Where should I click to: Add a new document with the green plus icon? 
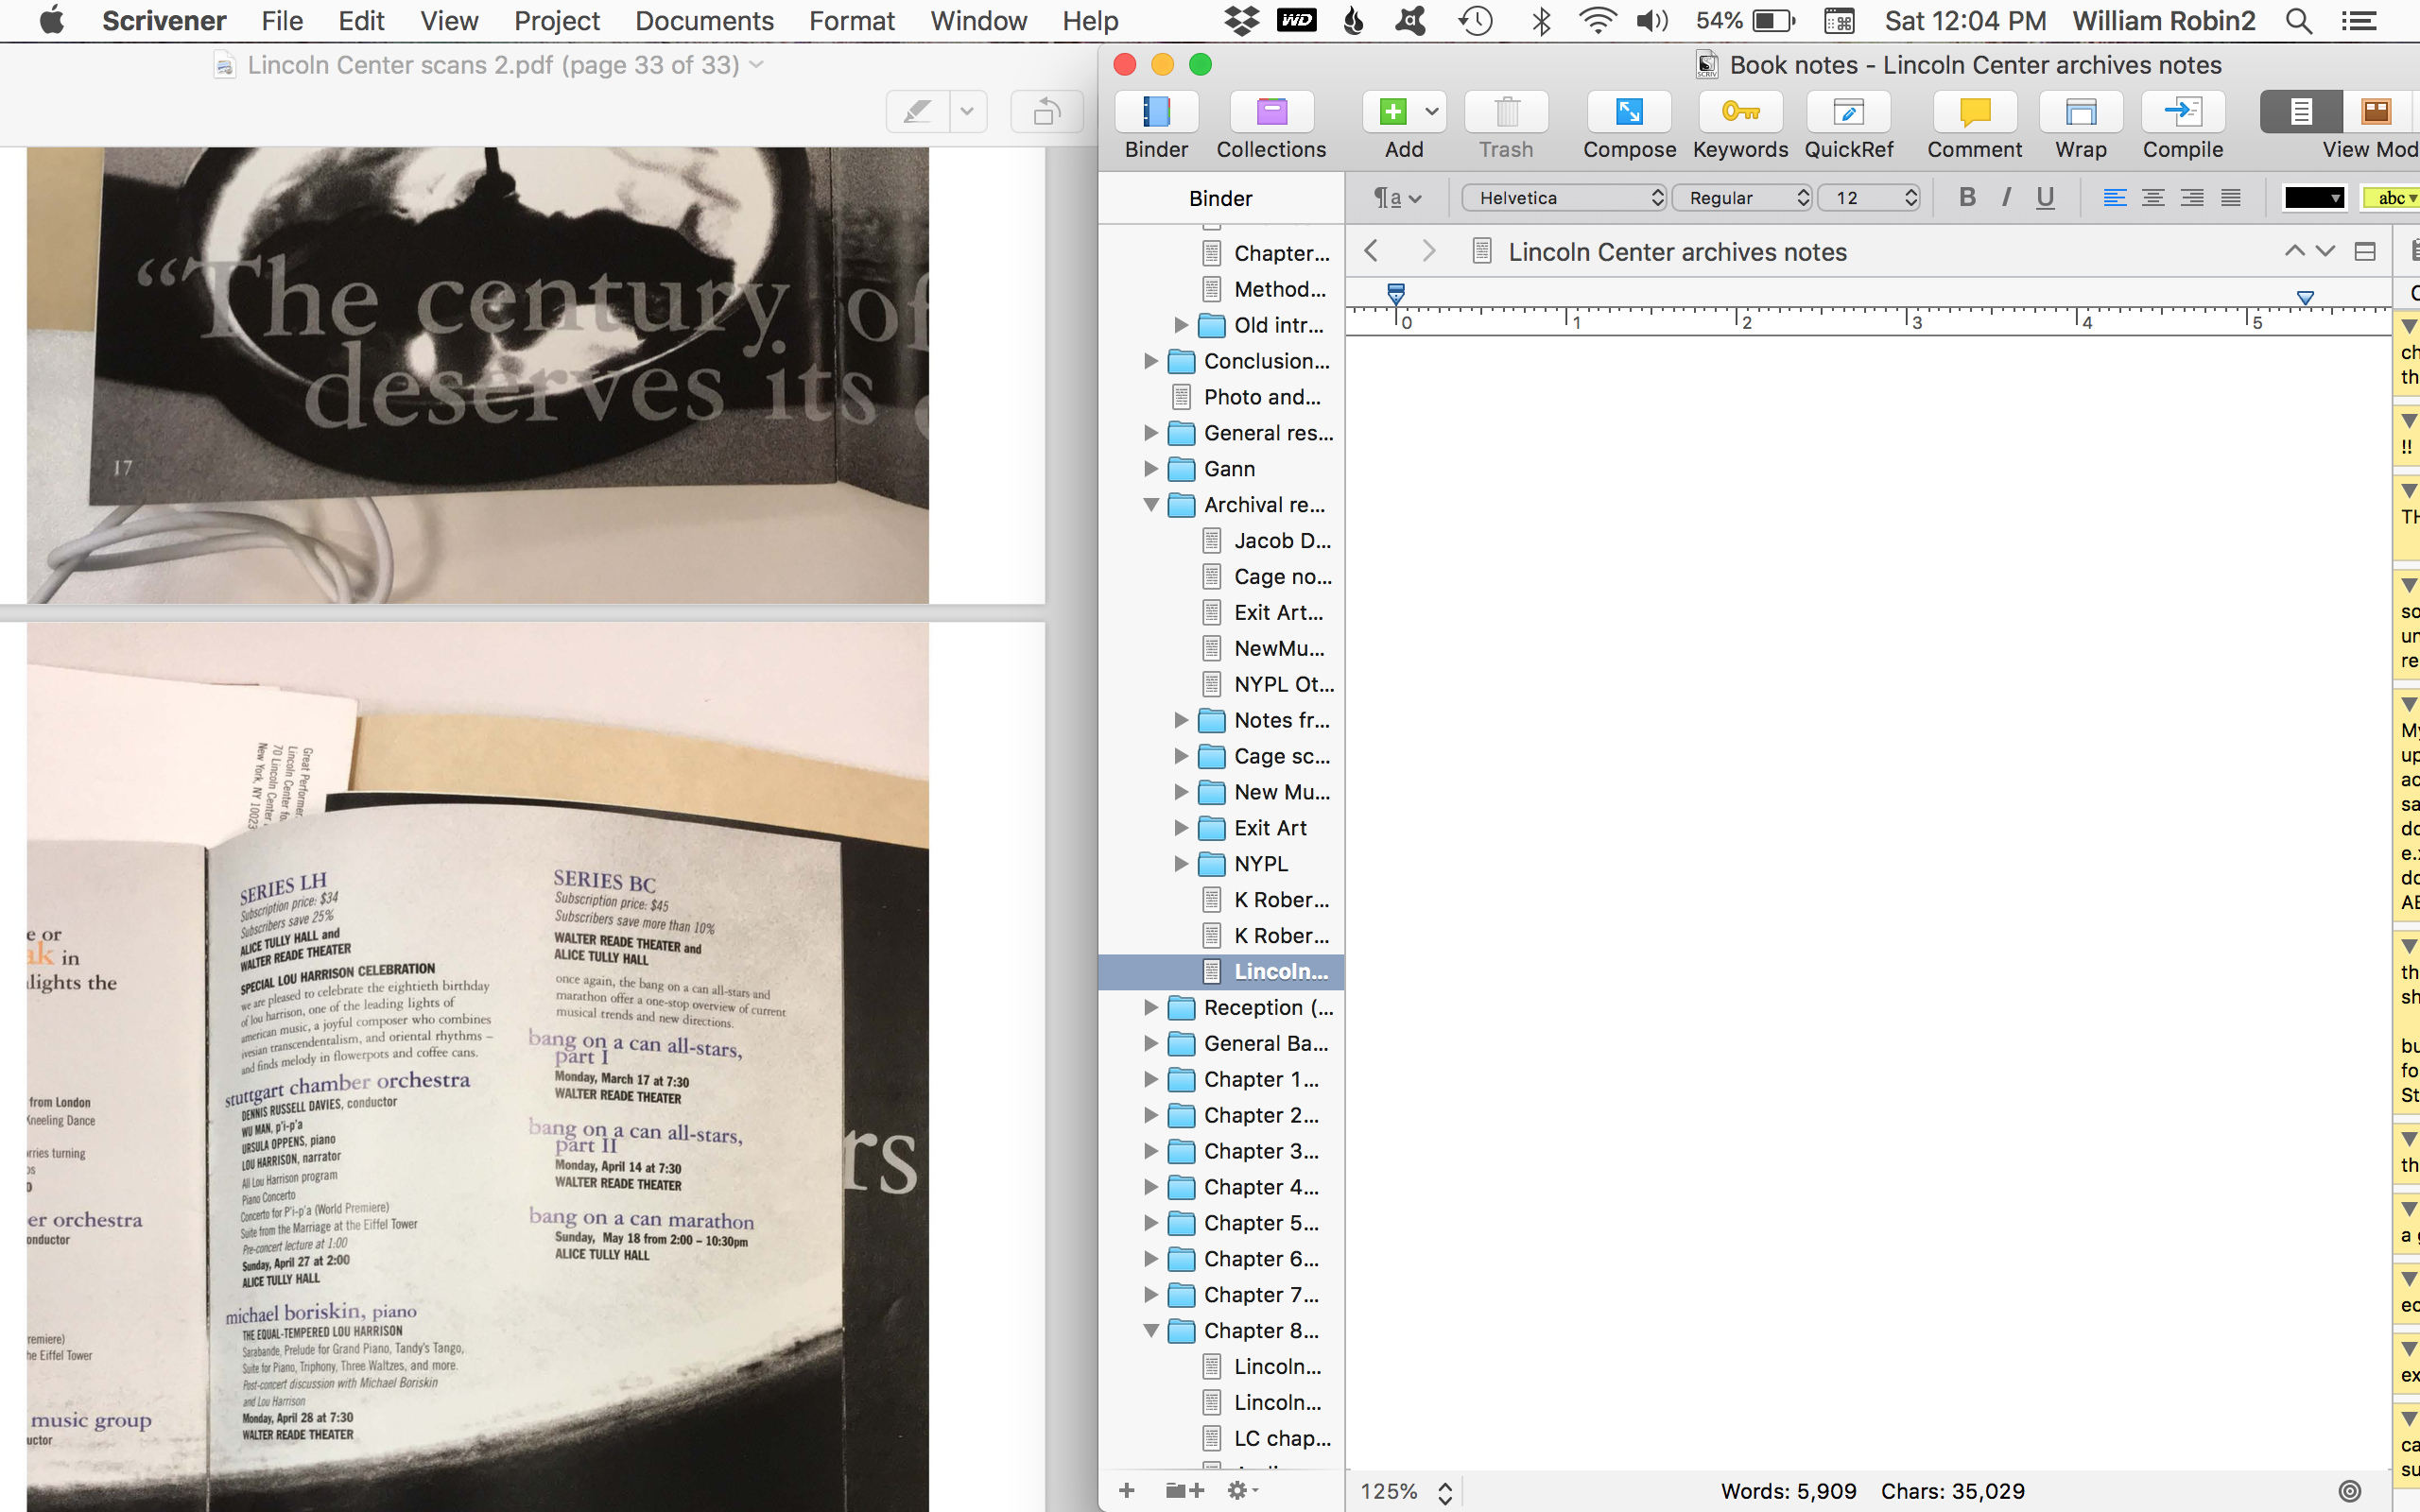click(1392, 112)
